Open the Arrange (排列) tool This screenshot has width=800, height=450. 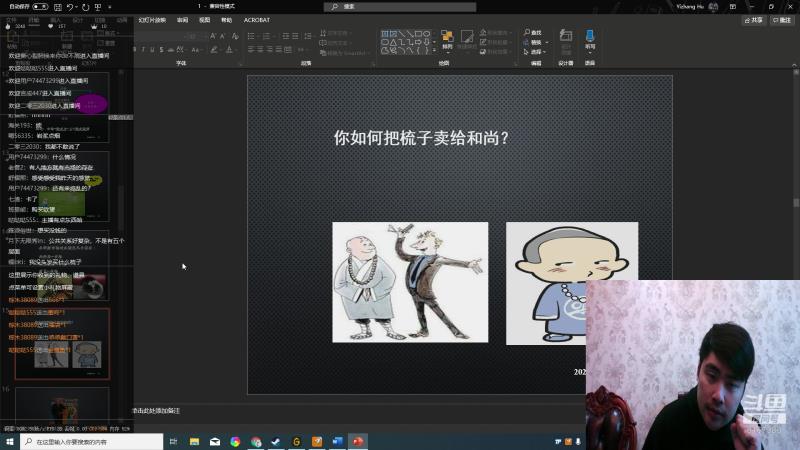click(x=447, y=39)
